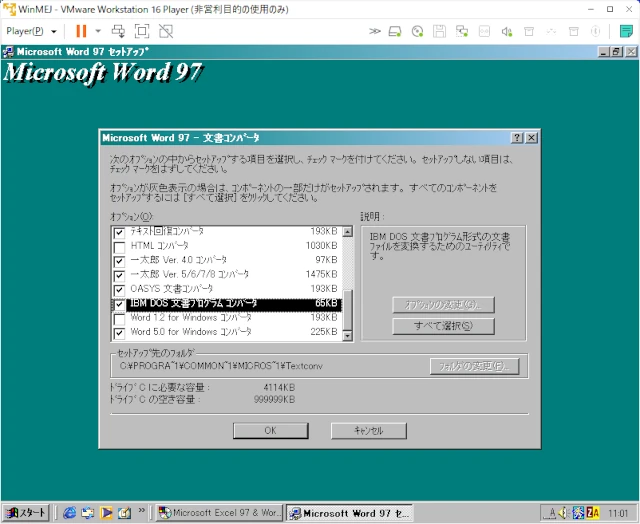Confirm the dialog with OK
This screenshot has height=524, width=640.
271,431
